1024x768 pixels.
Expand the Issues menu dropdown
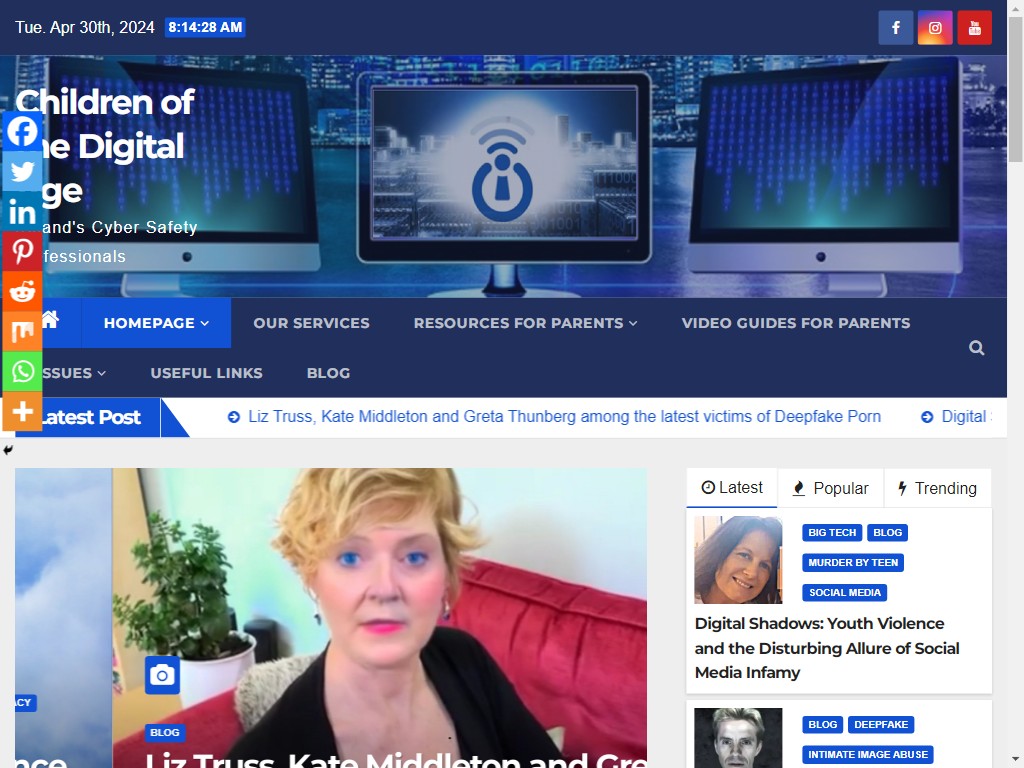[x=73, y=373]
